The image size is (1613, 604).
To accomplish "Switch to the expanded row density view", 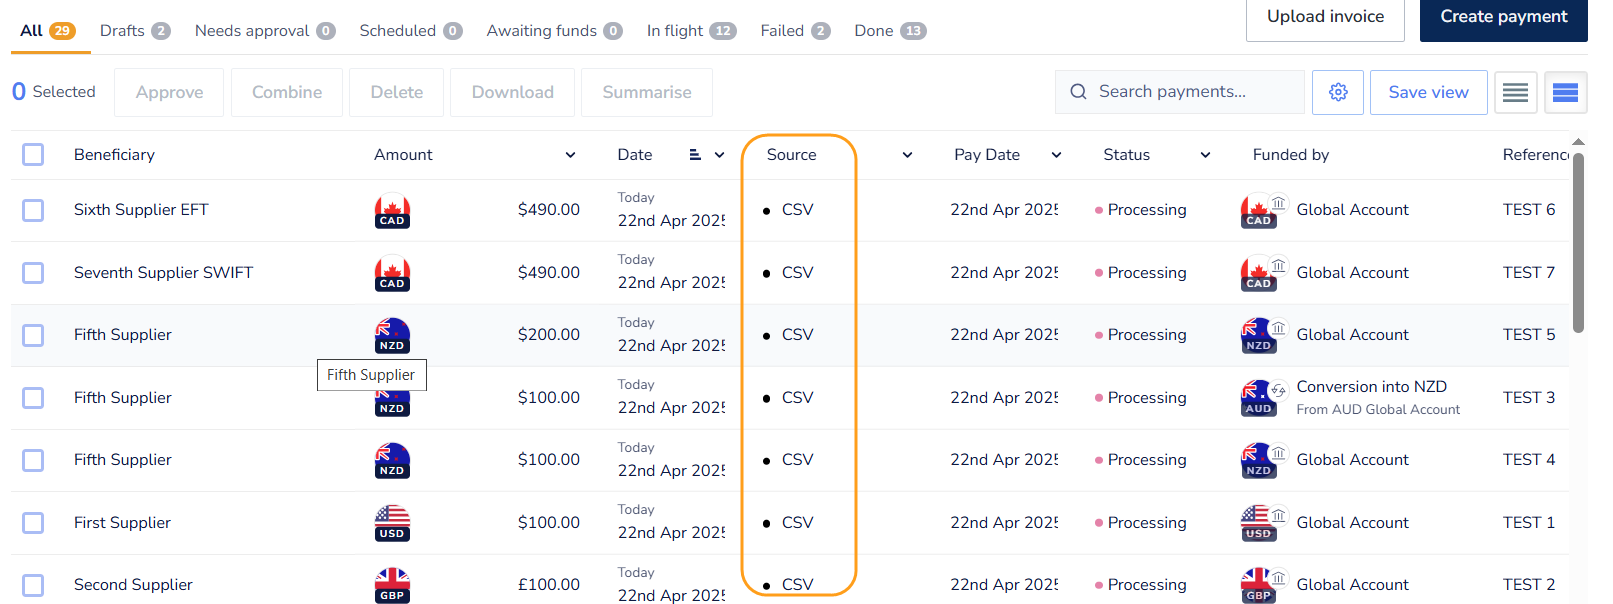I will (1565, 93).
